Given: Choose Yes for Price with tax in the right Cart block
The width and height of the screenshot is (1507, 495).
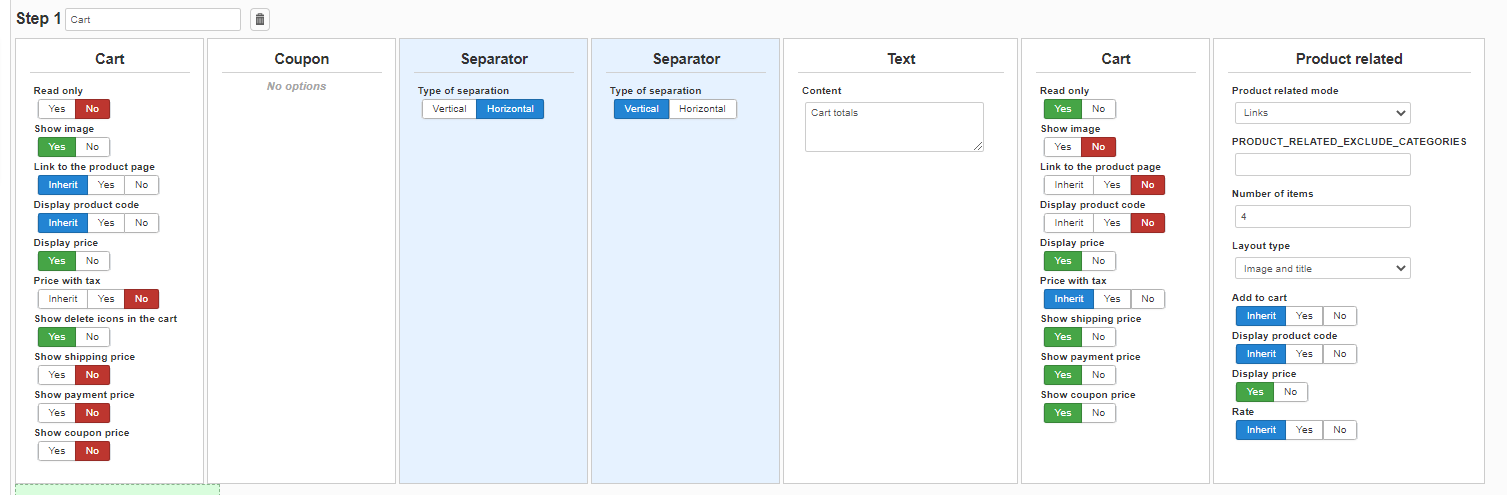Looking at the screenshot, I should click(1112, 299).
